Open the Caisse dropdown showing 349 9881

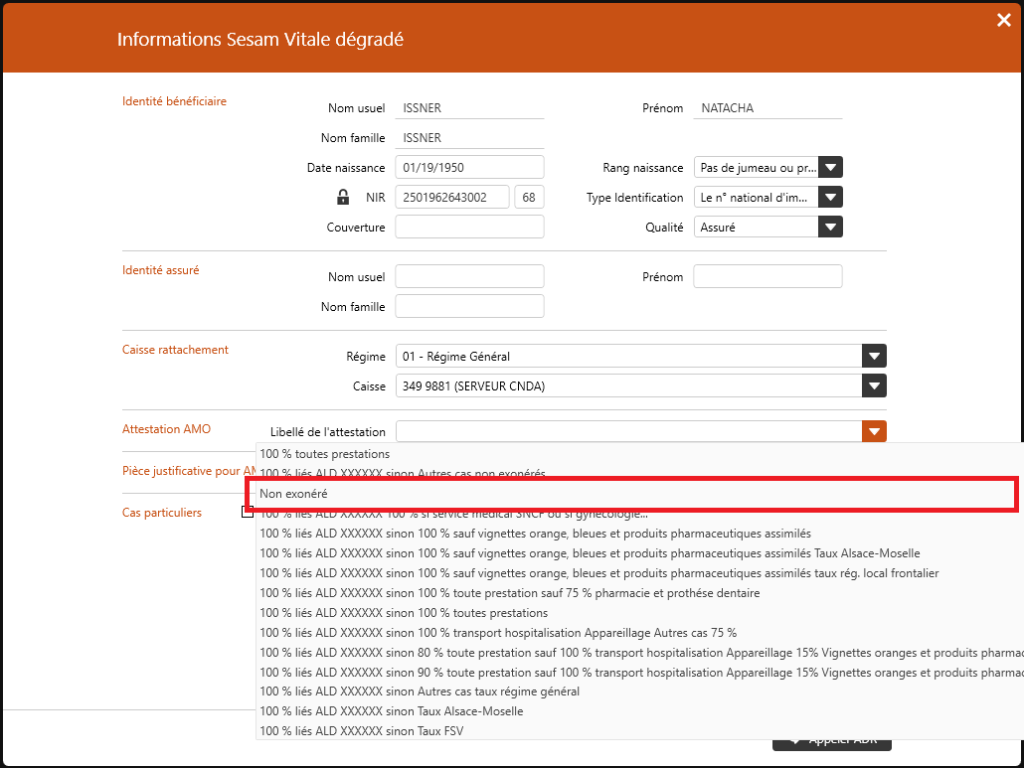[x=873, y=385]
